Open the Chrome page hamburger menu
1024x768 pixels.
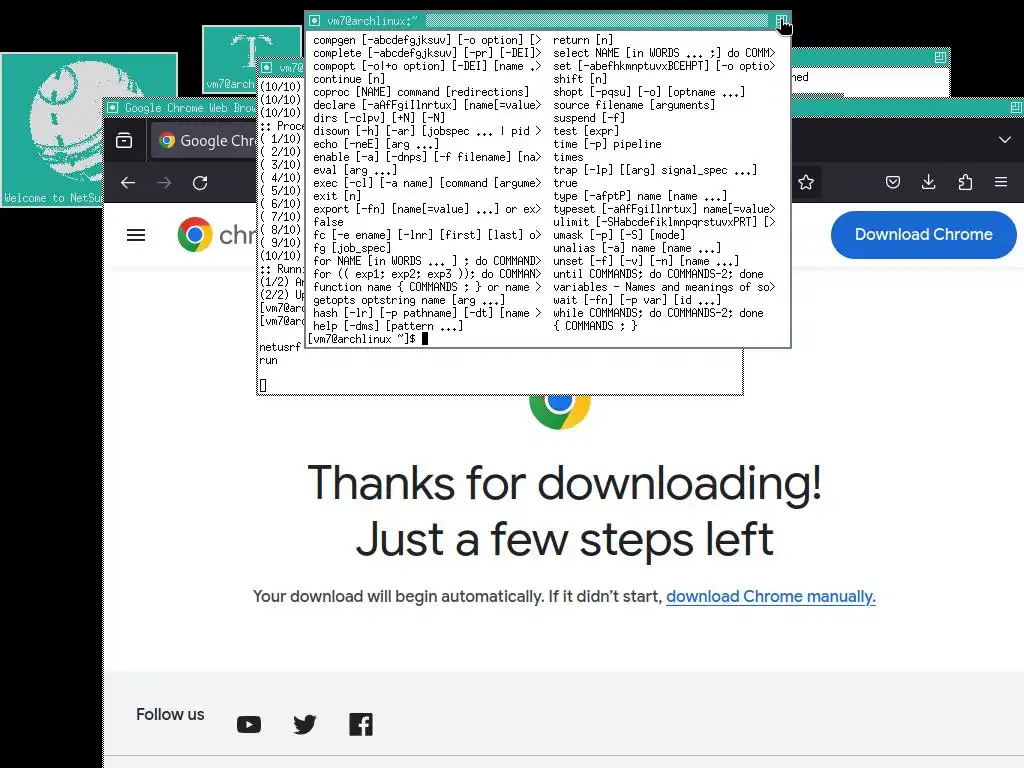click(136, 235)
